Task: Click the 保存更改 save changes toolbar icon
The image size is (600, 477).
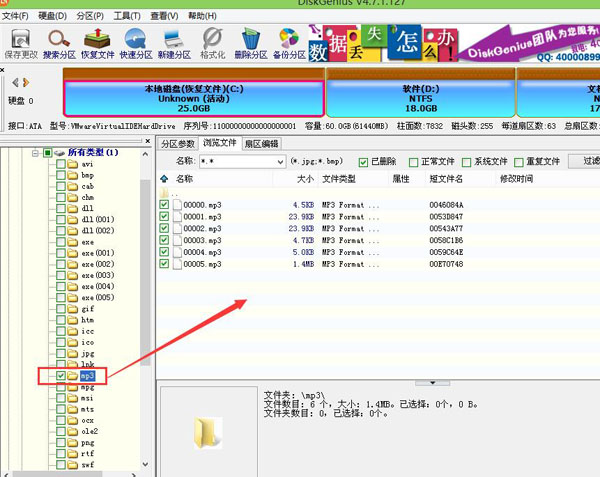Action: point(21,44)
